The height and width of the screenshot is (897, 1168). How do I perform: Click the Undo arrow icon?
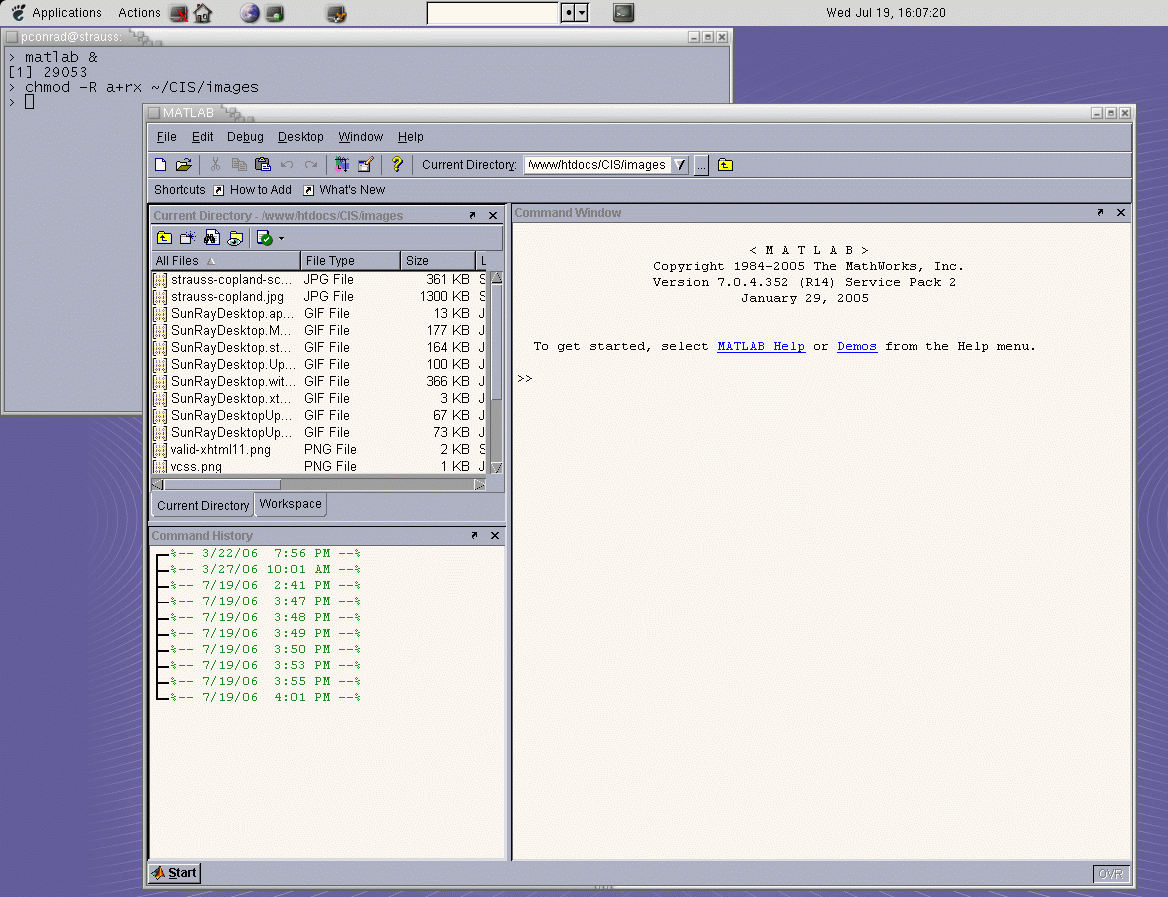pos(287,165)
